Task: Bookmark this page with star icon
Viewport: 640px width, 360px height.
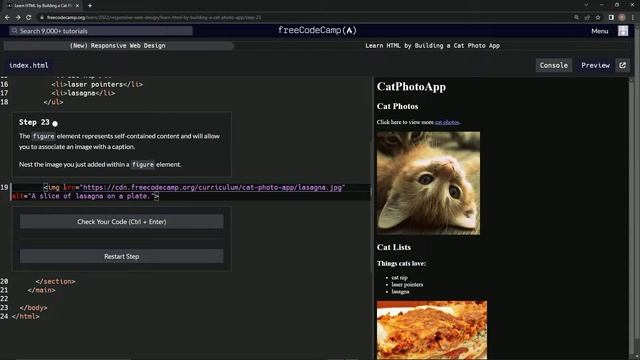Action: [x=598, y=18]
